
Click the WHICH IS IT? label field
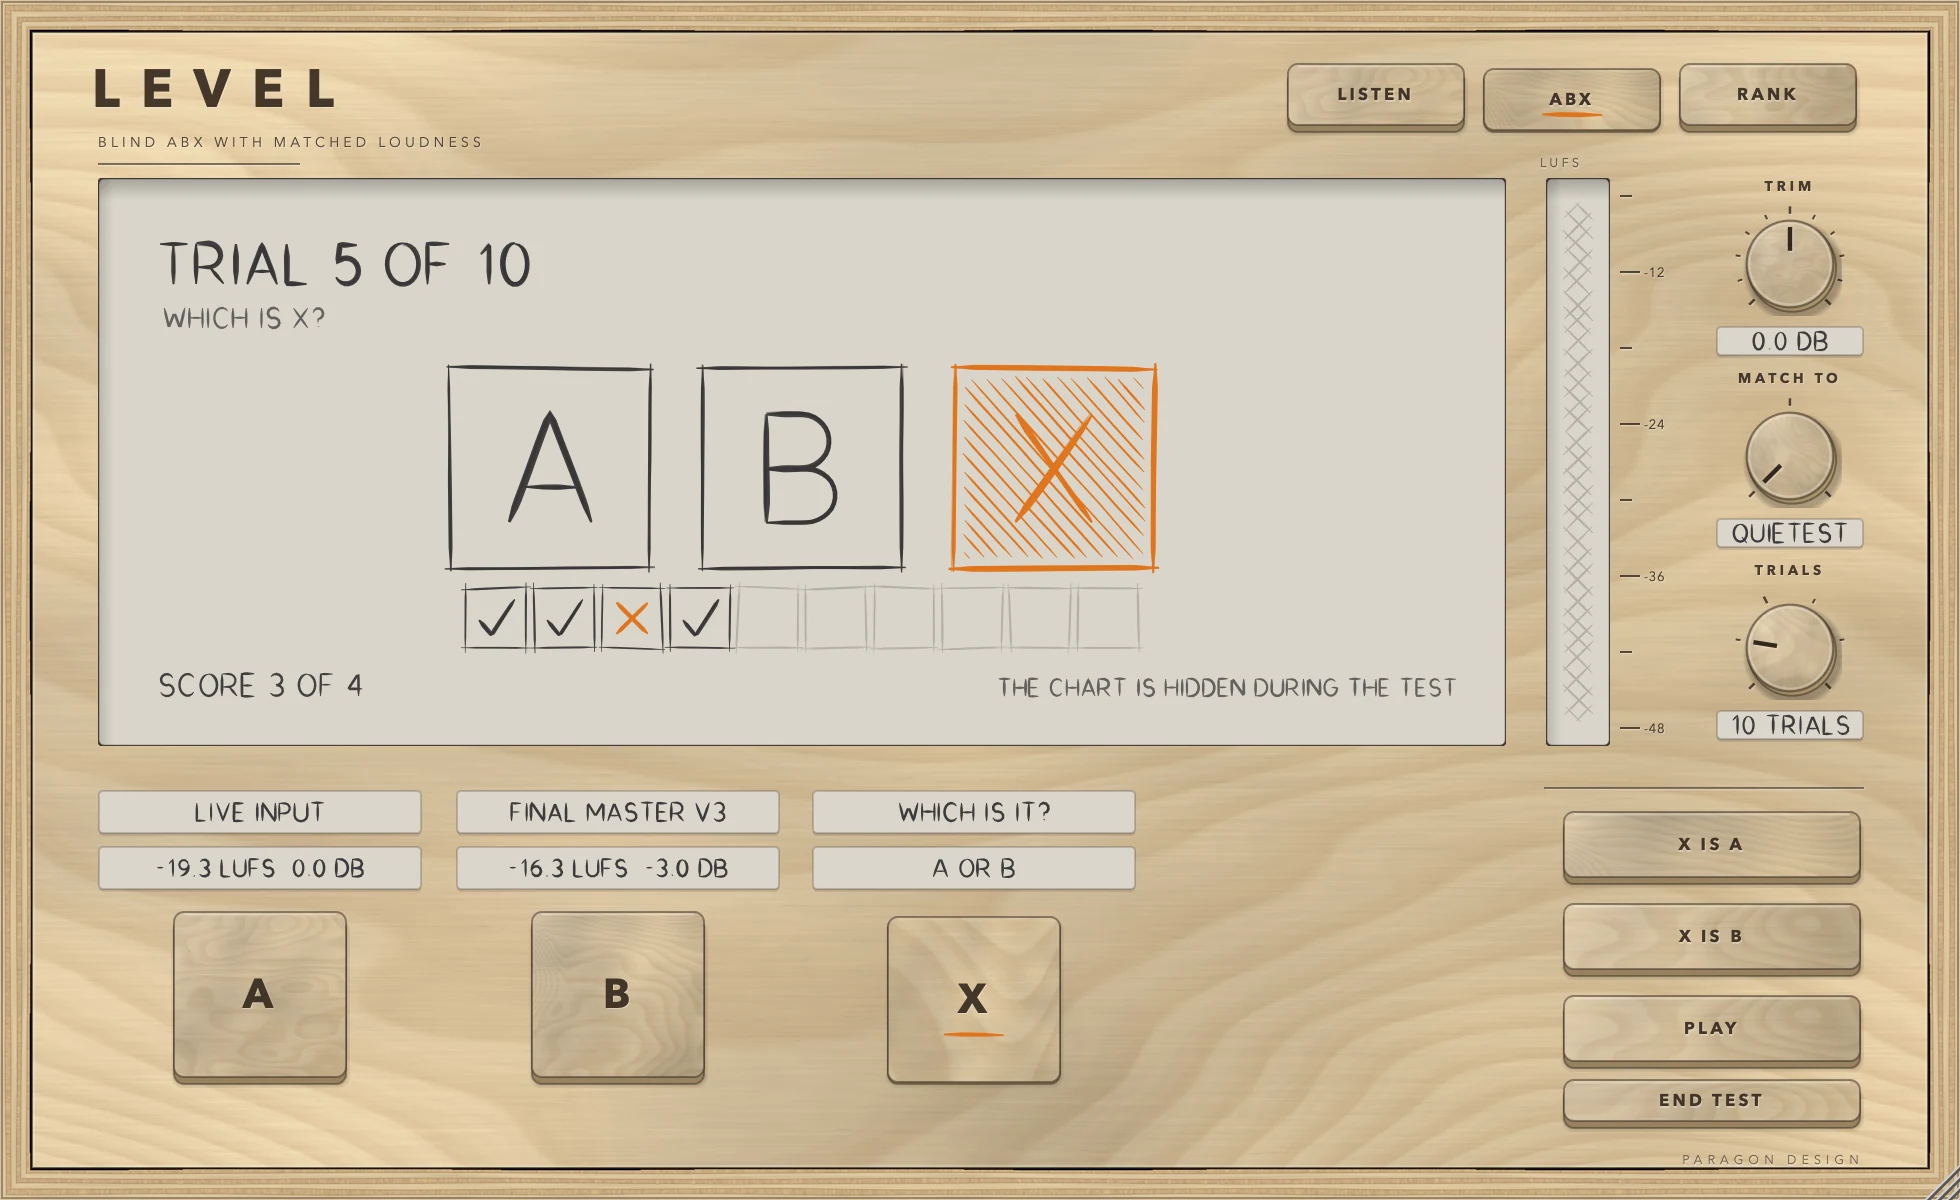tap(973, 812)
